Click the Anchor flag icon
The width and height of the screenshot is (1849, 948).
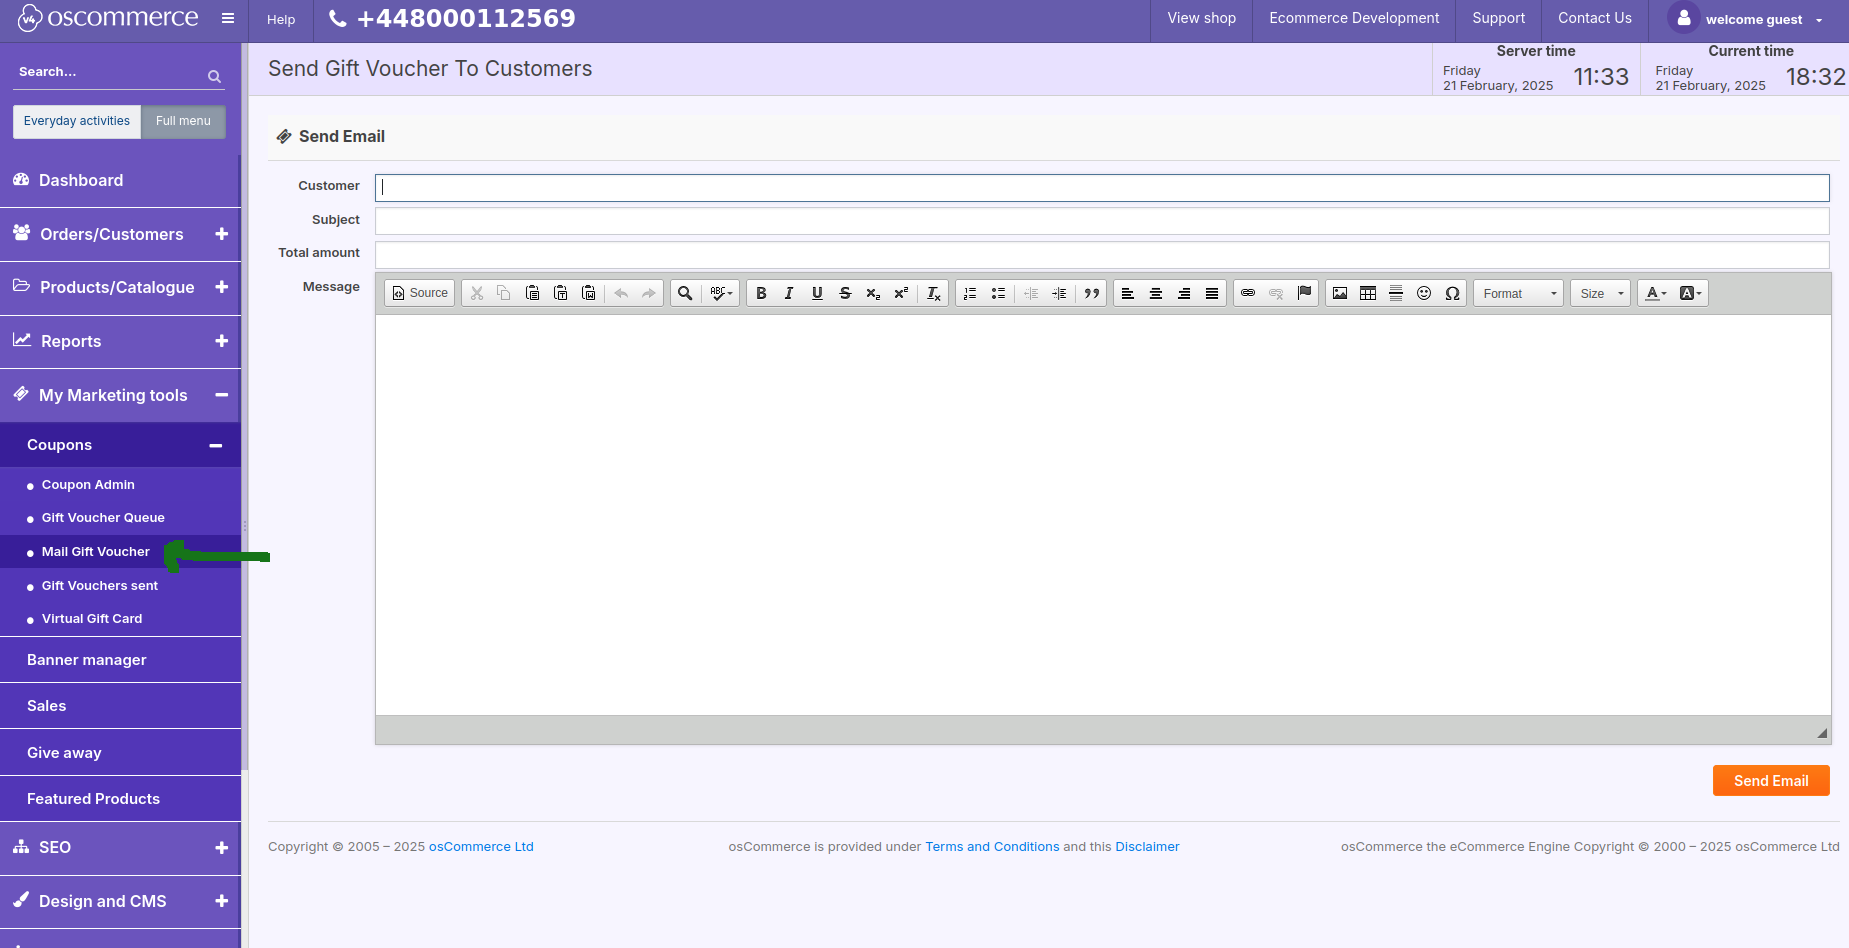tap(1304, 293)
